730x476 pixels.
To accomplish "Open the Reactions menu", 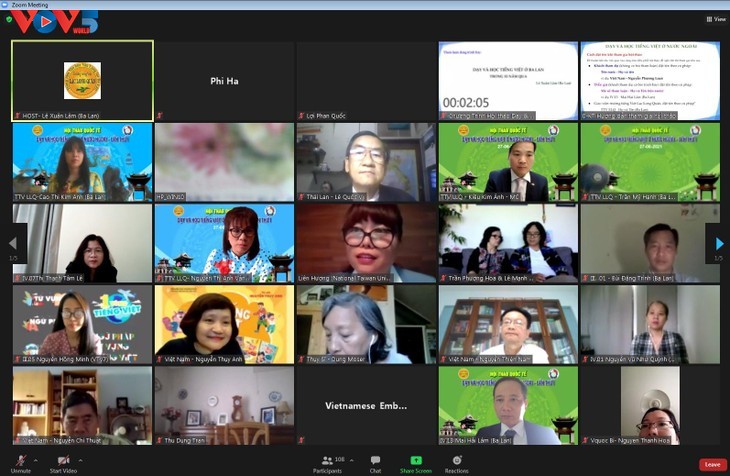I will pos(457,461).
